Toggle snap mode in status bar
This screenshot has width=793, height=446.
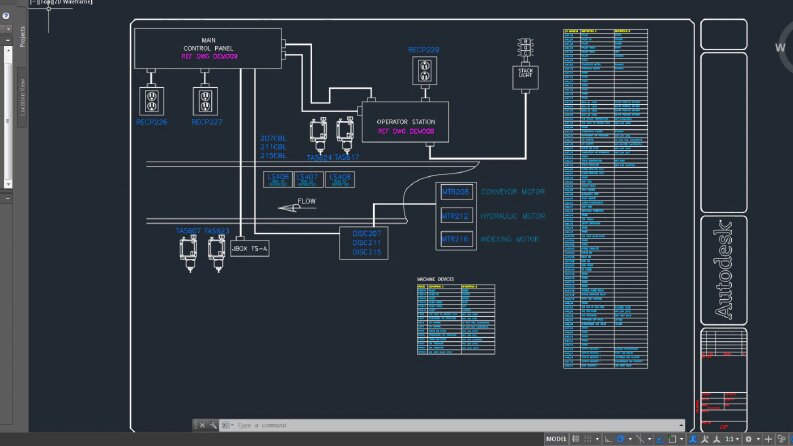tap(588, 439)
